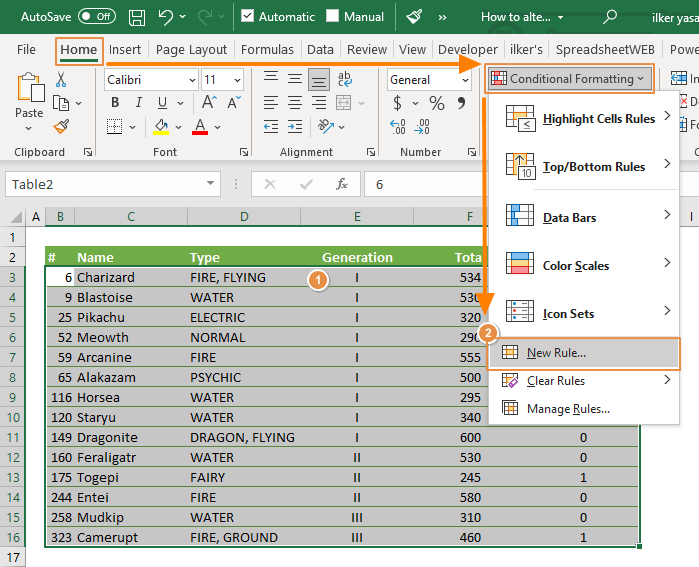Click the Borders icon

click(x=115, y=127)
